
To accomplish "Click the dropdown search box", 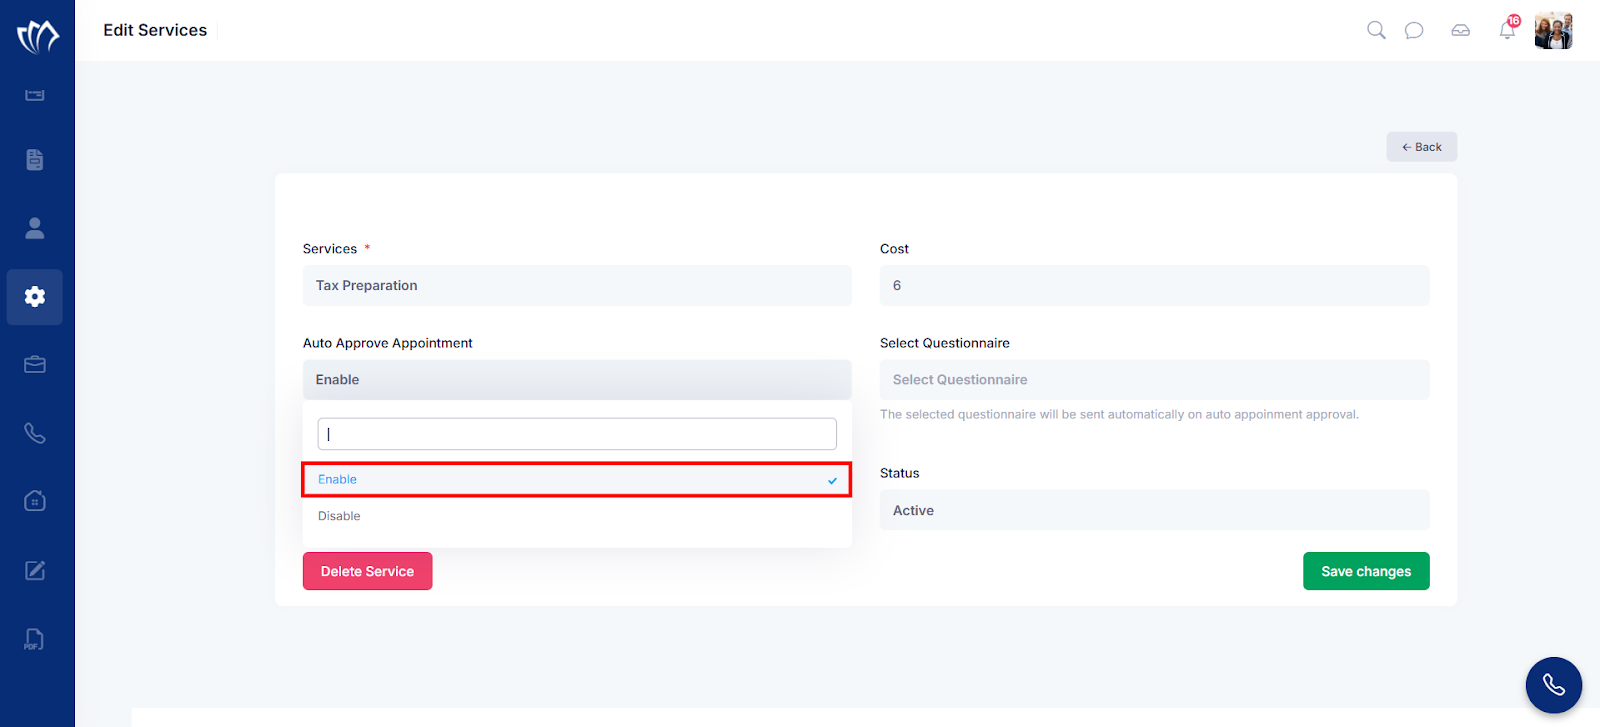I will click(x=577, y=434).
